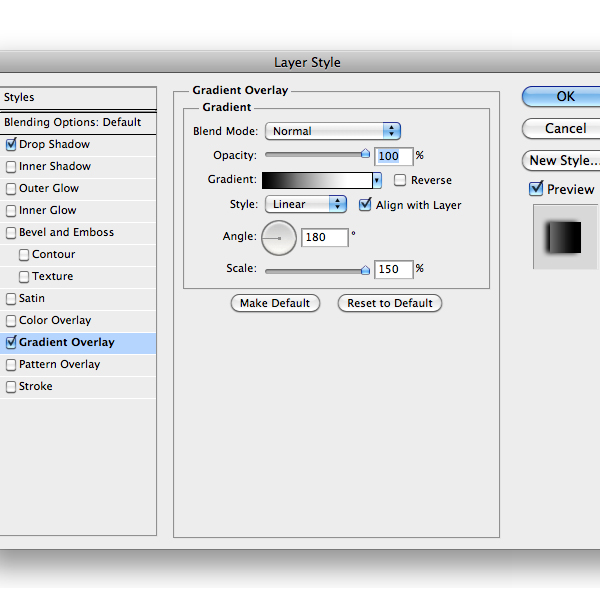
Task: Select Blending Options: Default row
Action: (78, 122)
